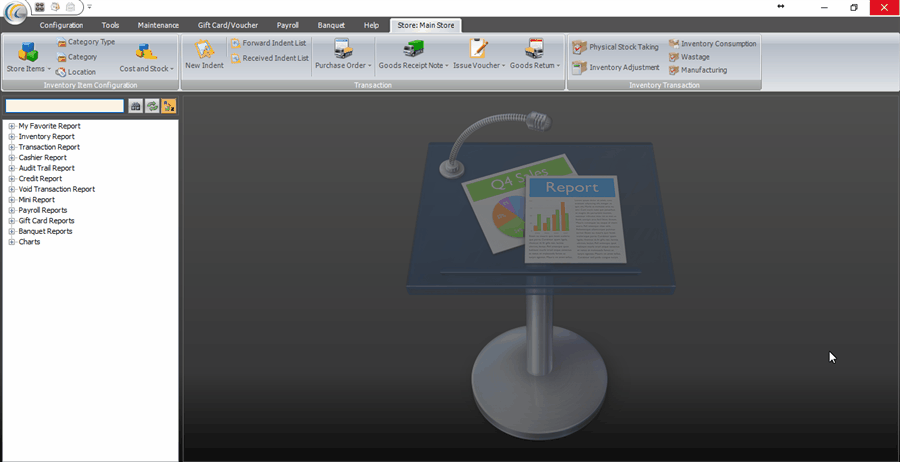This screenshot has height=462, width=900.
Task: Expand Inventory Report tree node
Action: pyautogui.click(x=11, y=137)
